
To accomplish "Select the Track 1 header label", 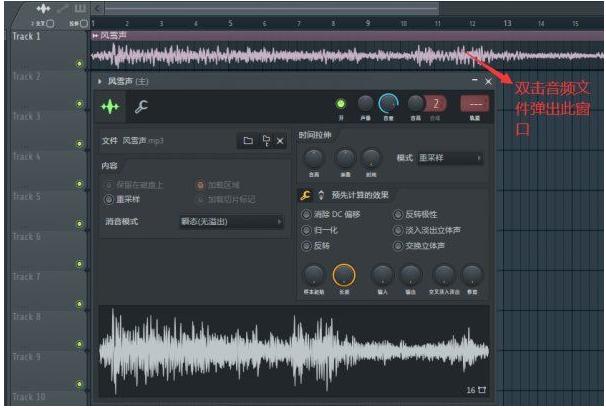I will [26, 37].
